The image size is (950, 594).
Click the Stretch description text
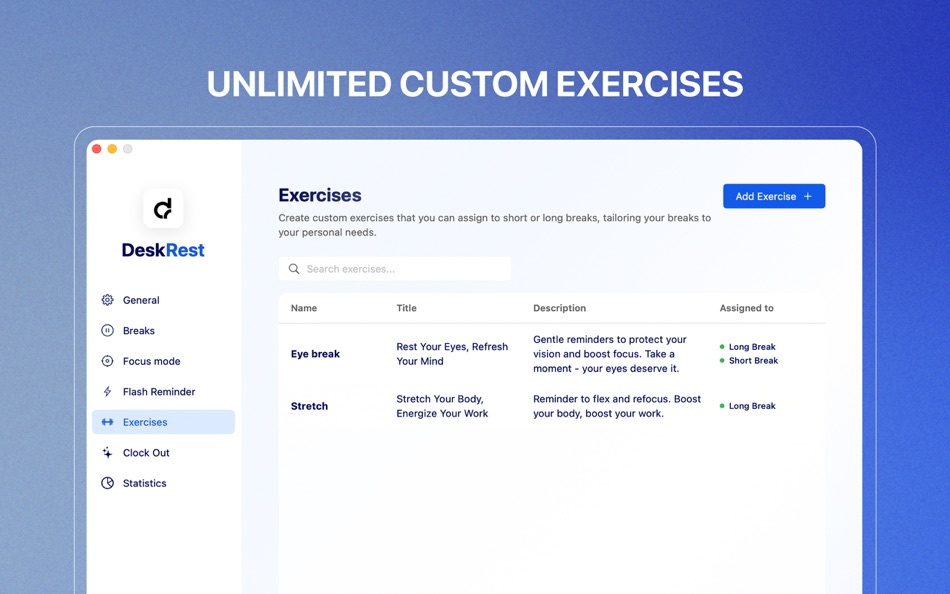(617, 406)
